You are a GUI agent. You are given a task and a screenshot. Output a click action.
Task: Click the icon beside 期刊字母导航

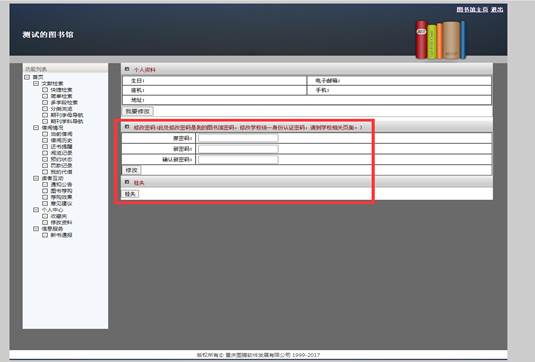[x=45, y=115]
